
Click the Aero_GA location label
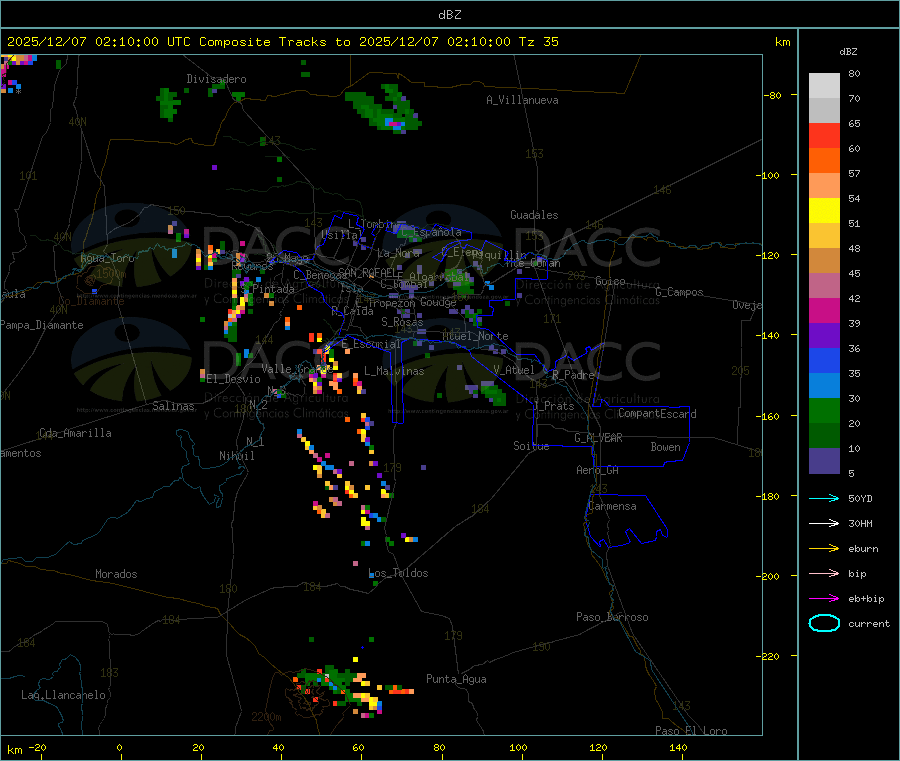598,470
